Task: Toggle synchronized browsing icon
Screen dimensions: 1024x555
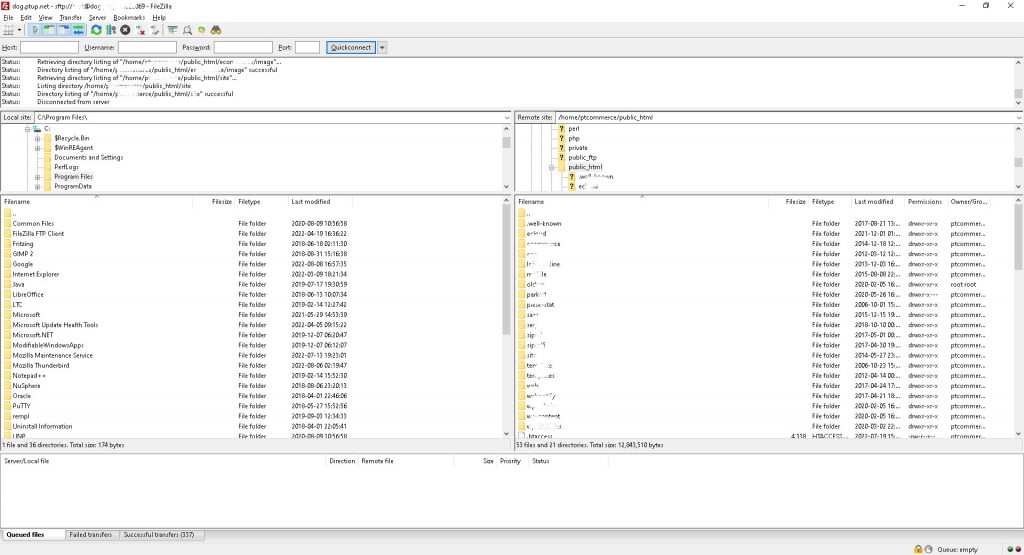Action: point(201,30)
